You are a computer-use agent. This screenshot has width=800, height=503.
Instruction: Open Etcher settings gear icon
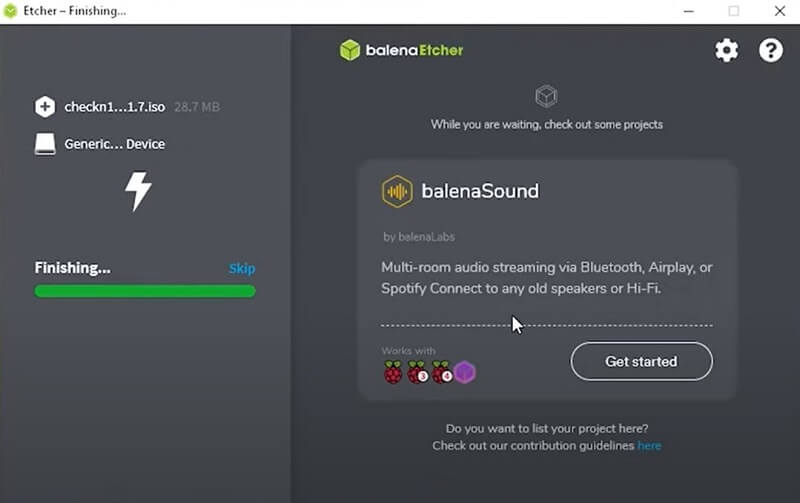coord(726,51)
